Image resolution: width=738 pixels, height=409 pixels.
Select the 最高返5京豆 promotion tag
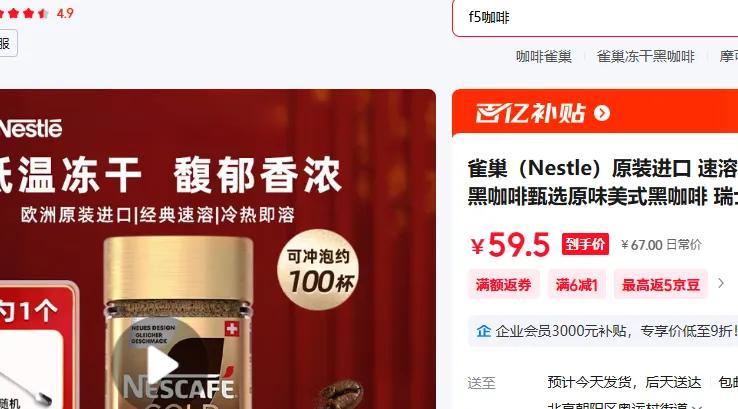pos(661,284)
